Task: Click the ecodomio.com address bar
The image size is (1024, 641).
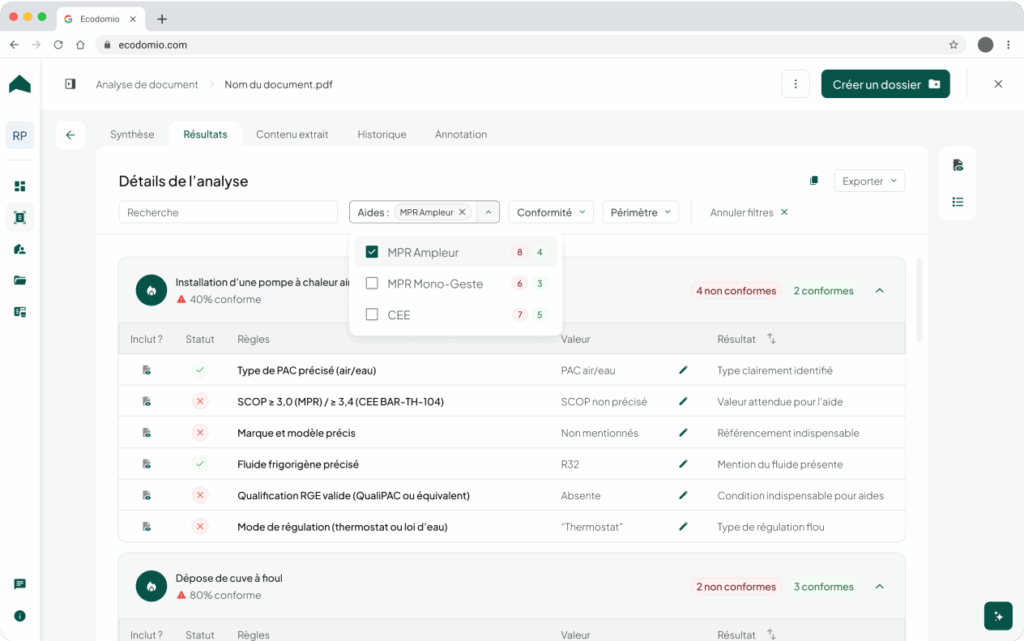Action: coord(529,44)
